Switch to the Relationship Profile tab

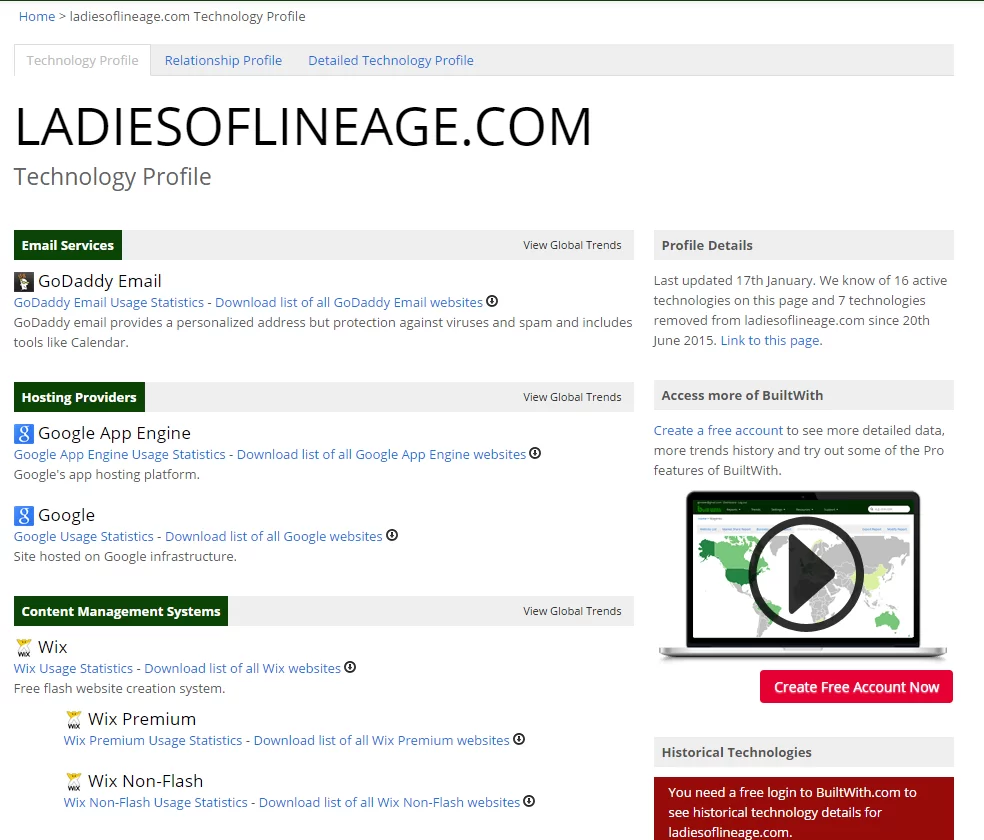tap(223, 60)
